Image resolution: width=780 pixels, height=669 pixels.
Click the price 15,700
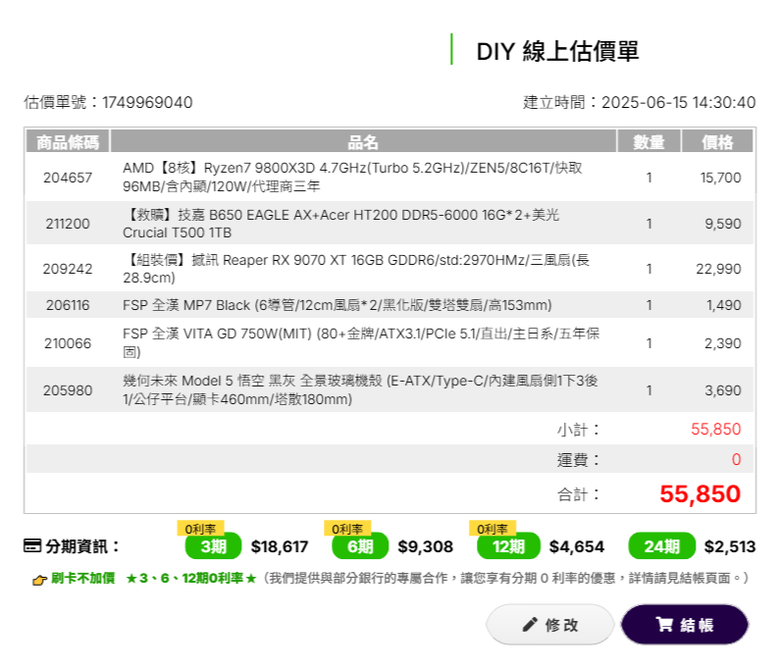[721, 178]
